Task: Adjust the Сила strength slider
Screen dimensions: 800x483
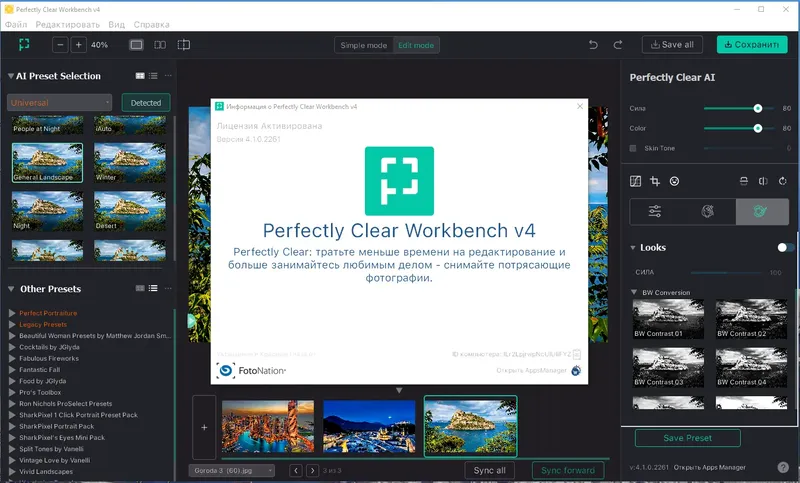Action: pos(739,108)
